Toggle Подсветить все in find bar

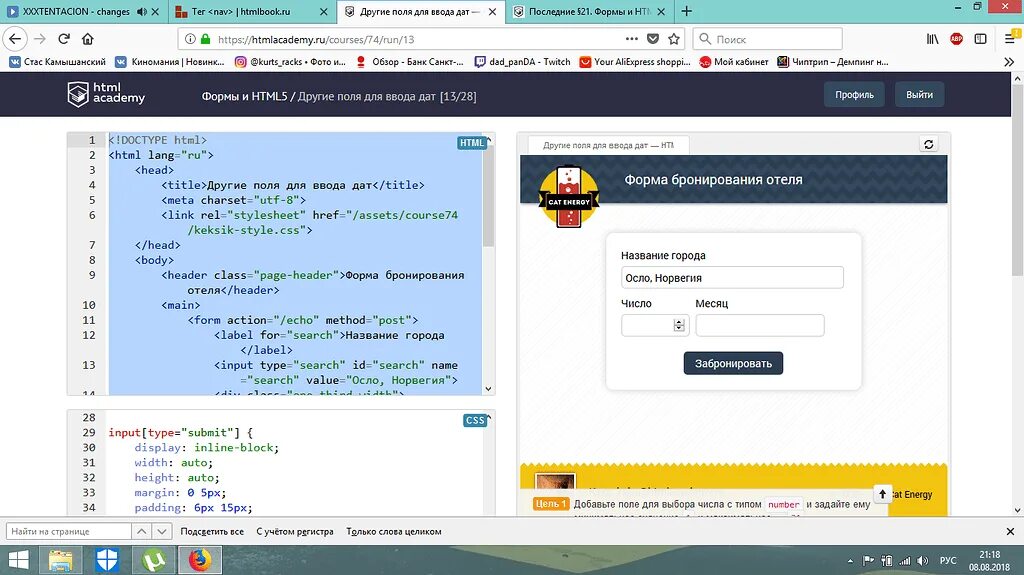coord(212,531)
